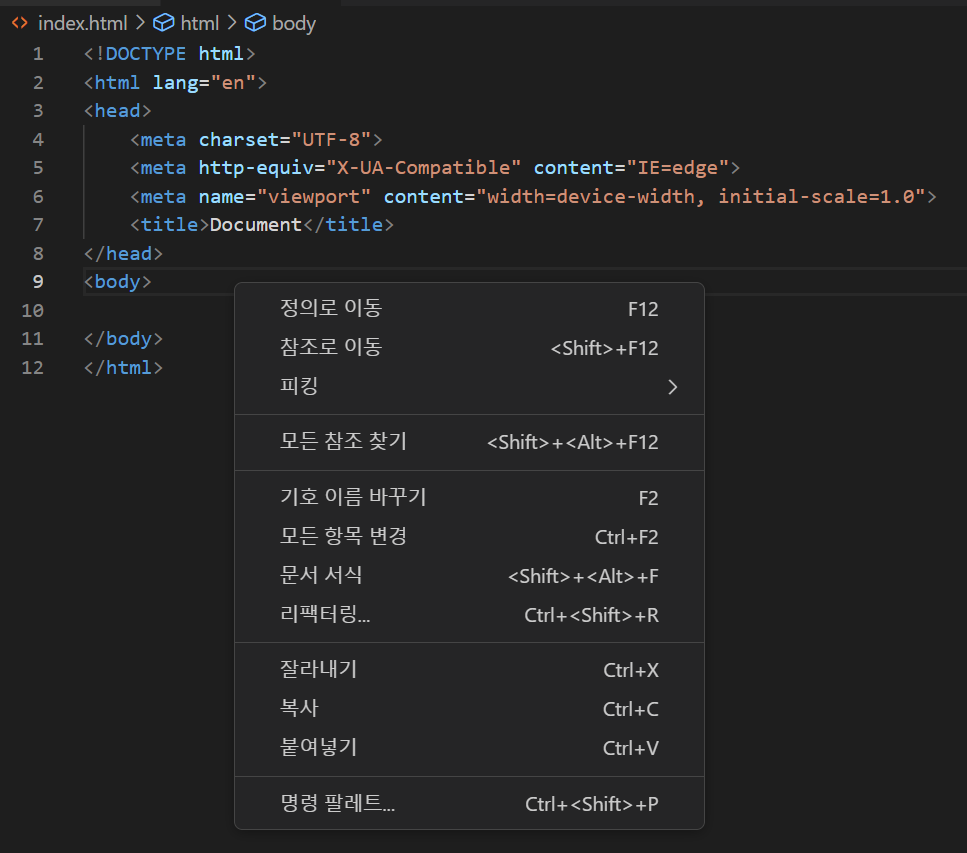This screenshot has width=967, height=853.
Task: Click line number 12 in the gutter
Action: click(33, 368)
